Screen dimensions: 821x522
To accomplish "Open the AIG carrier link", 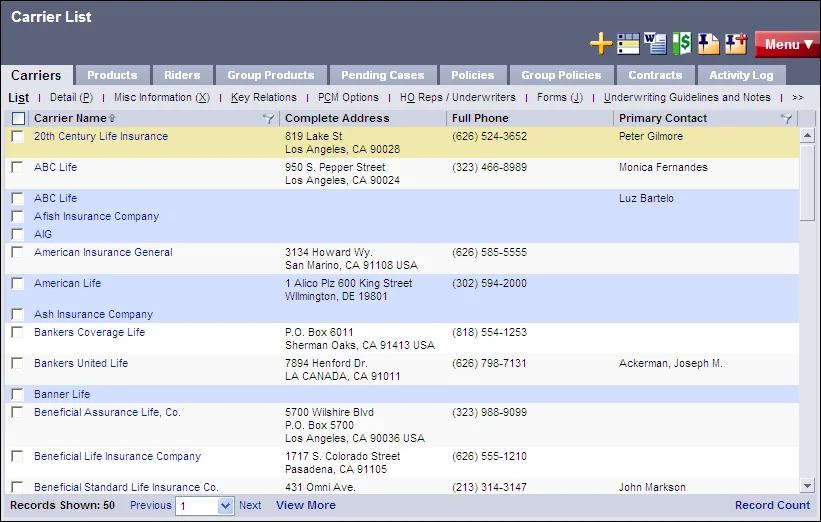I will pyautogui.click(x=43, y=234).
